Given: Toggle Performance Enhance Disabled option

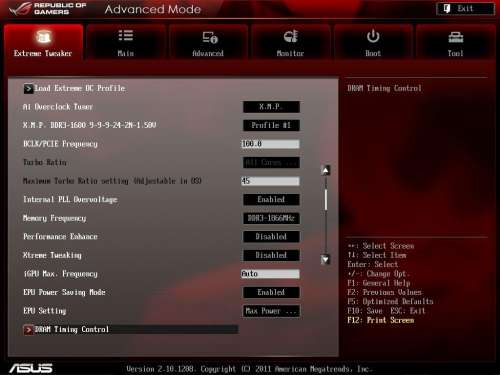Looking at the screenshot, I should coord(271,237).
